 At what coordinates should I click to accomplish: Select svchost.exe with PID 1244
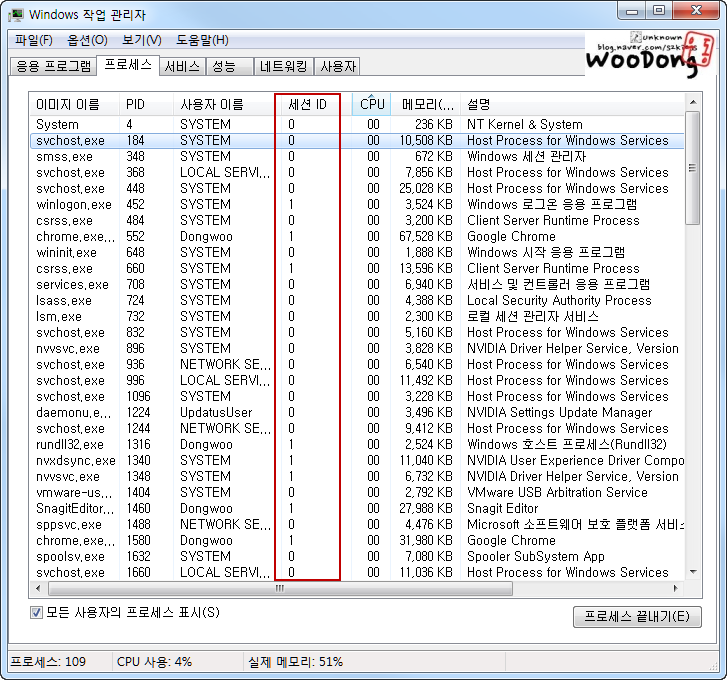tap(357, 428)
